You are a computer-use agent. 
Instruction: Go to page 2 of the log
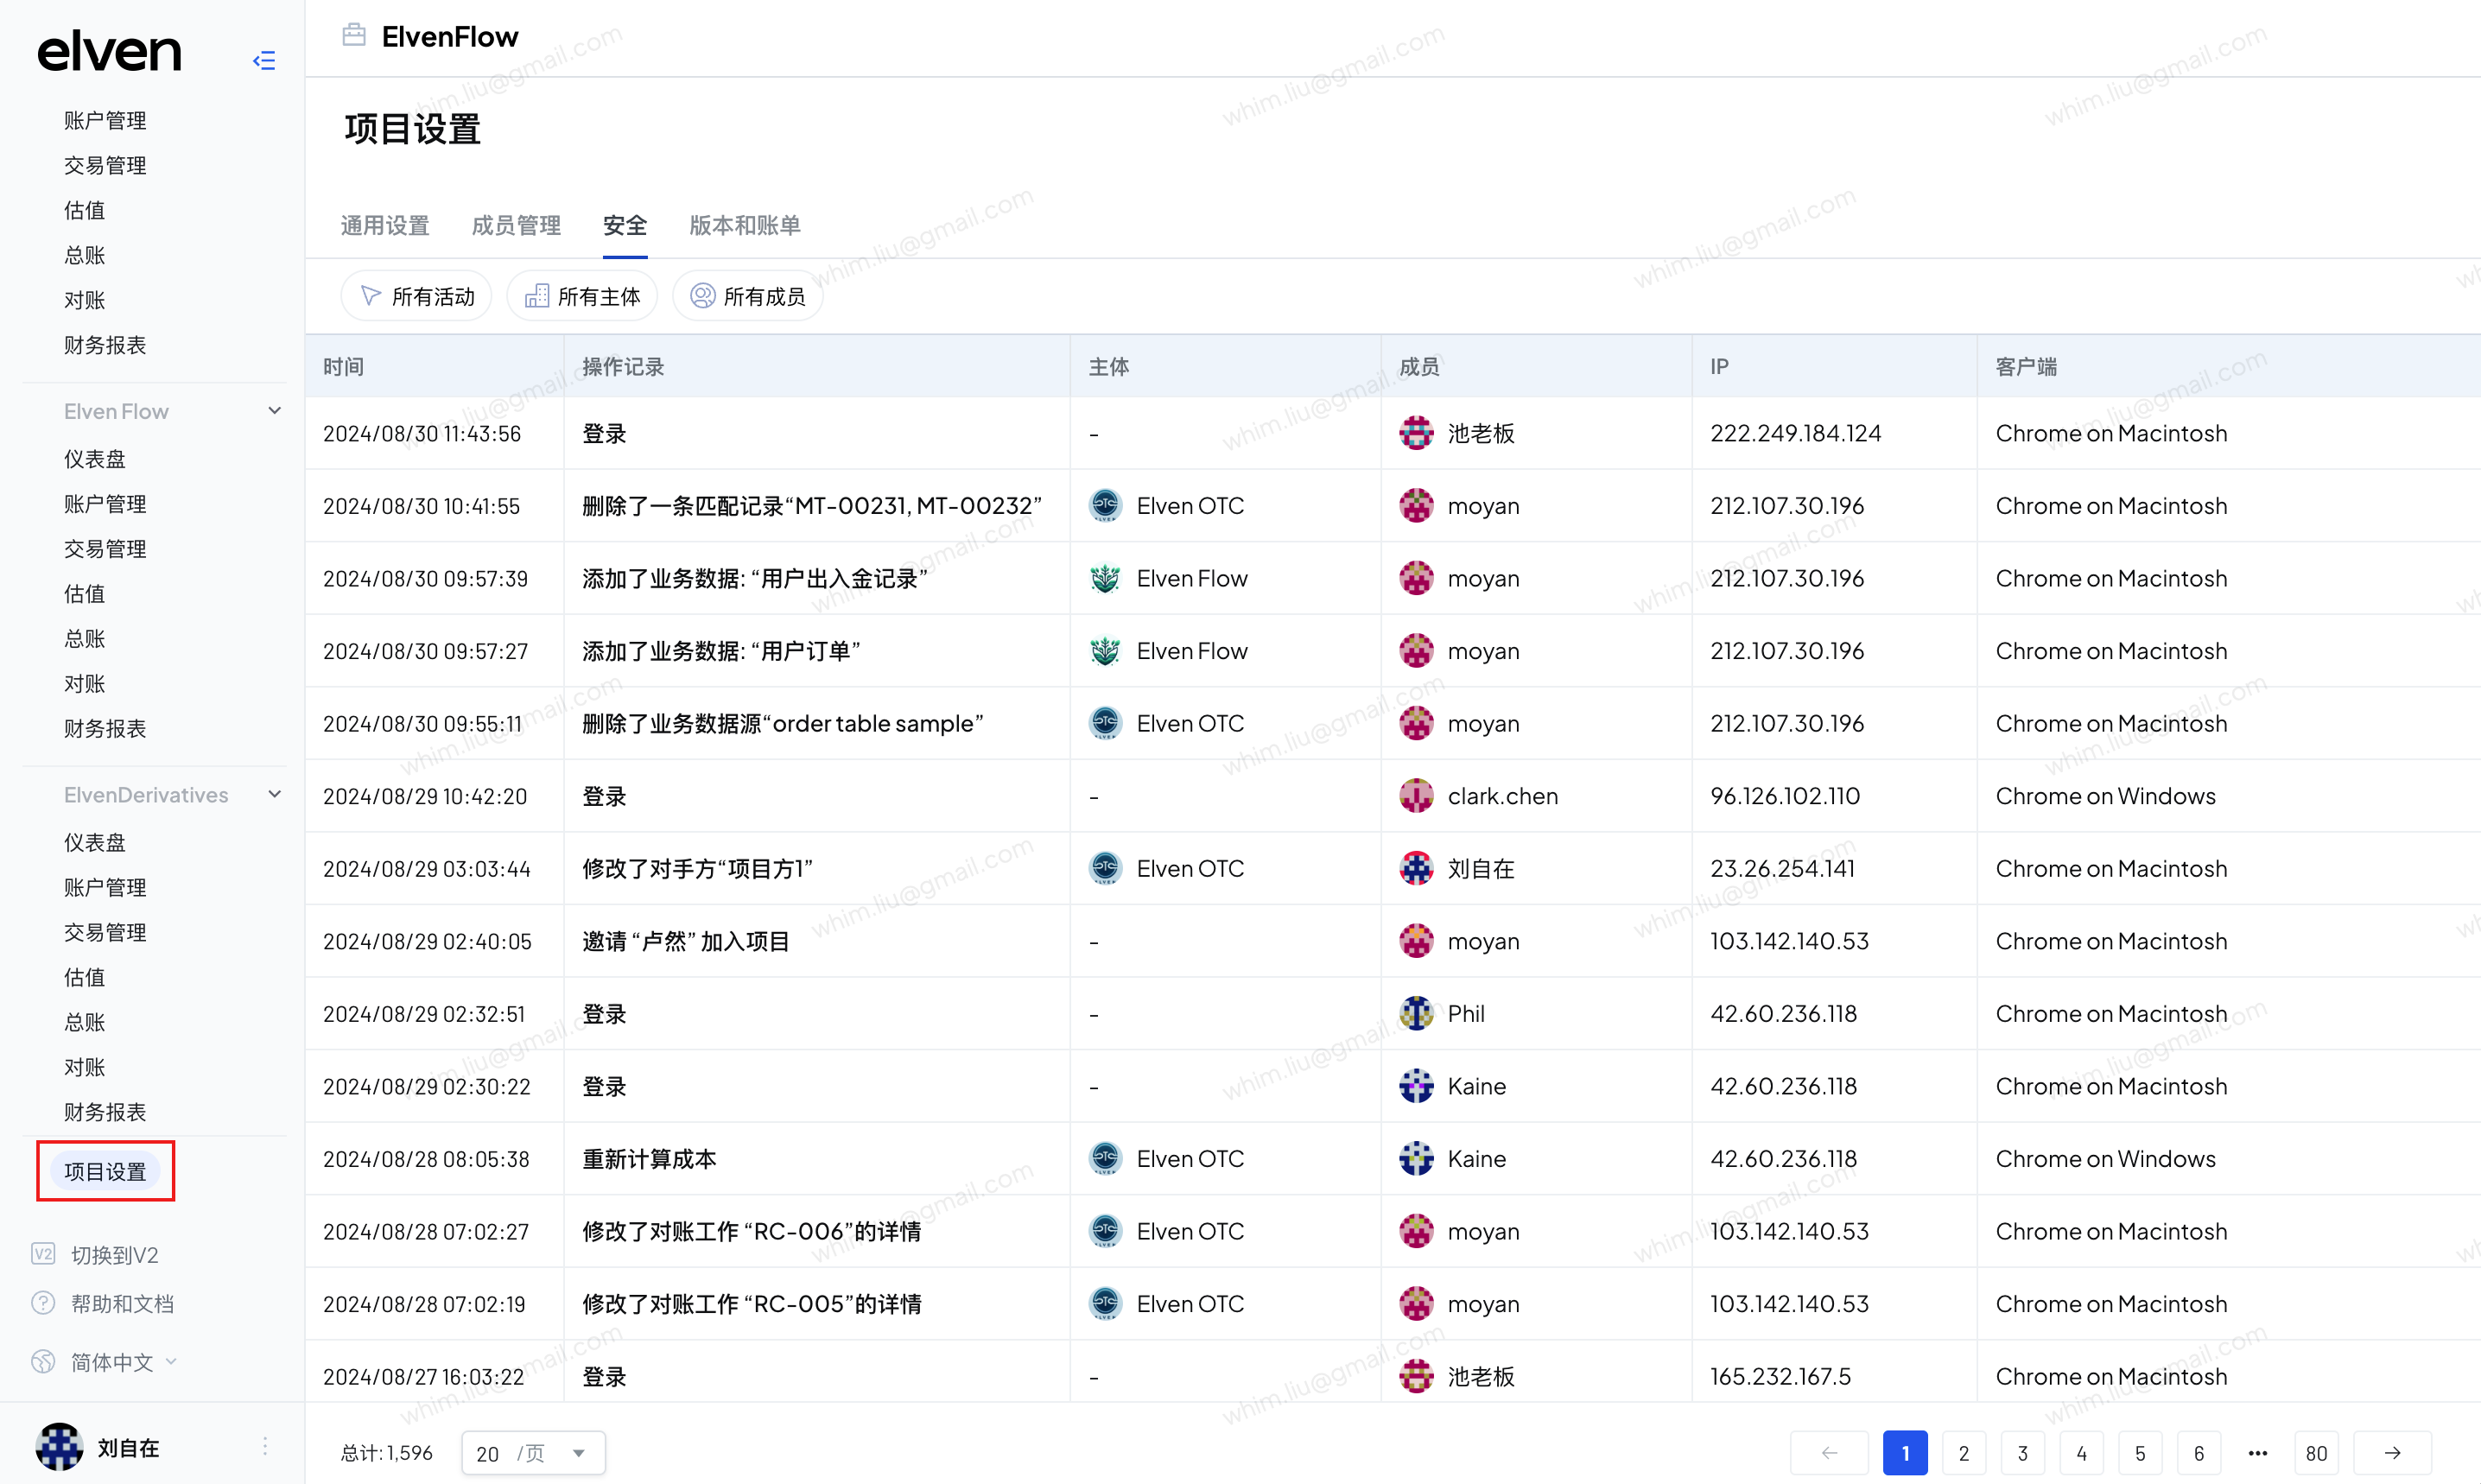point(1964,1453)
